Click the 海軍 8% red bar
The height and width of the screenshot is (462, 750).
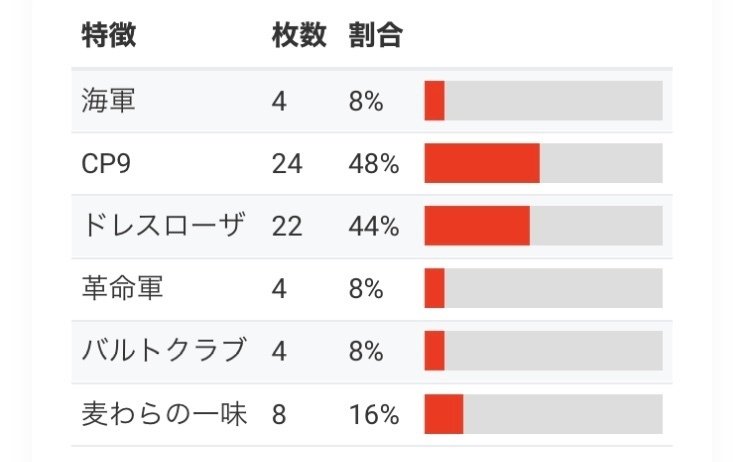434,100
